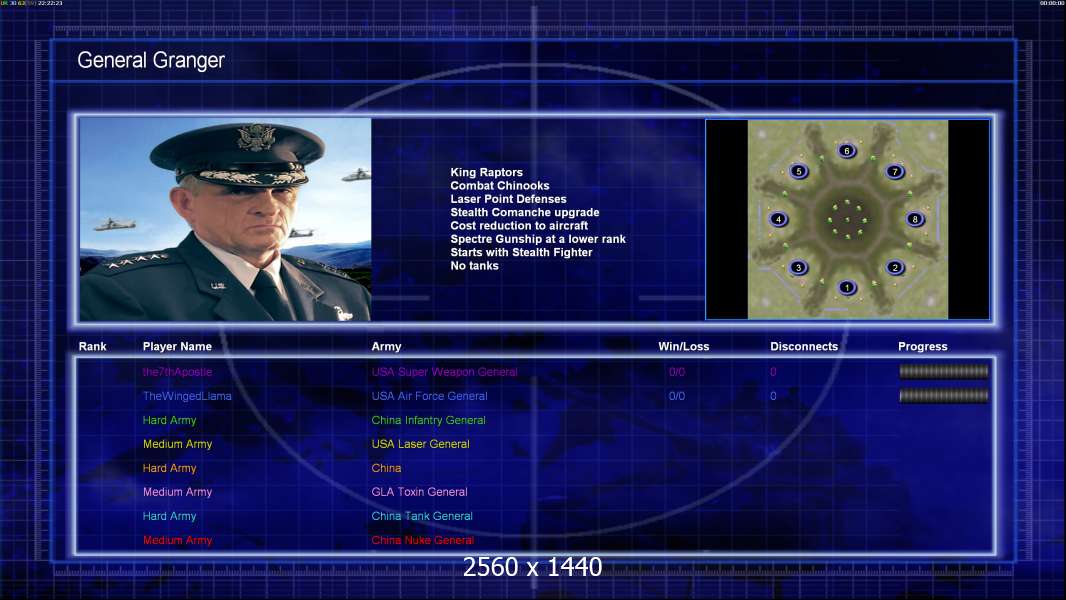Image resolution: width=1066 pixels, height=600 pixels.
Task: Select start position 4 marker
Action: [x=778, y=219]
